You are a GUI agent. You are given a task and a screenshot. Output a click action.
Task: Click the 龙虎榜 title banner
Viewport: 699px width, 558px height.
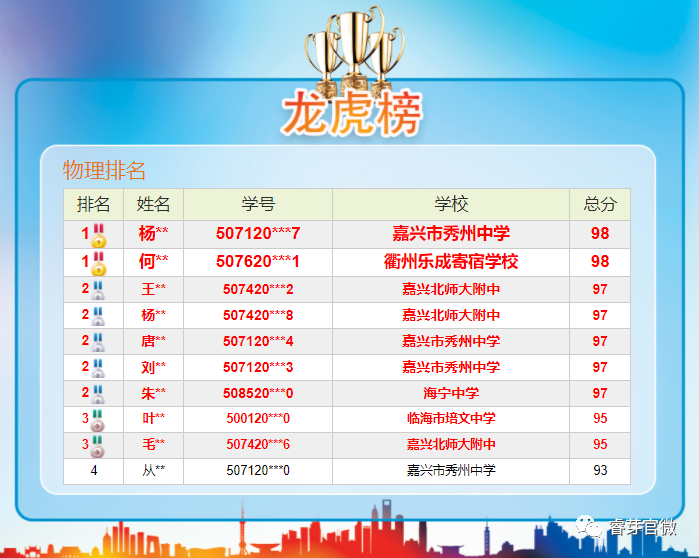coord(352,113)
